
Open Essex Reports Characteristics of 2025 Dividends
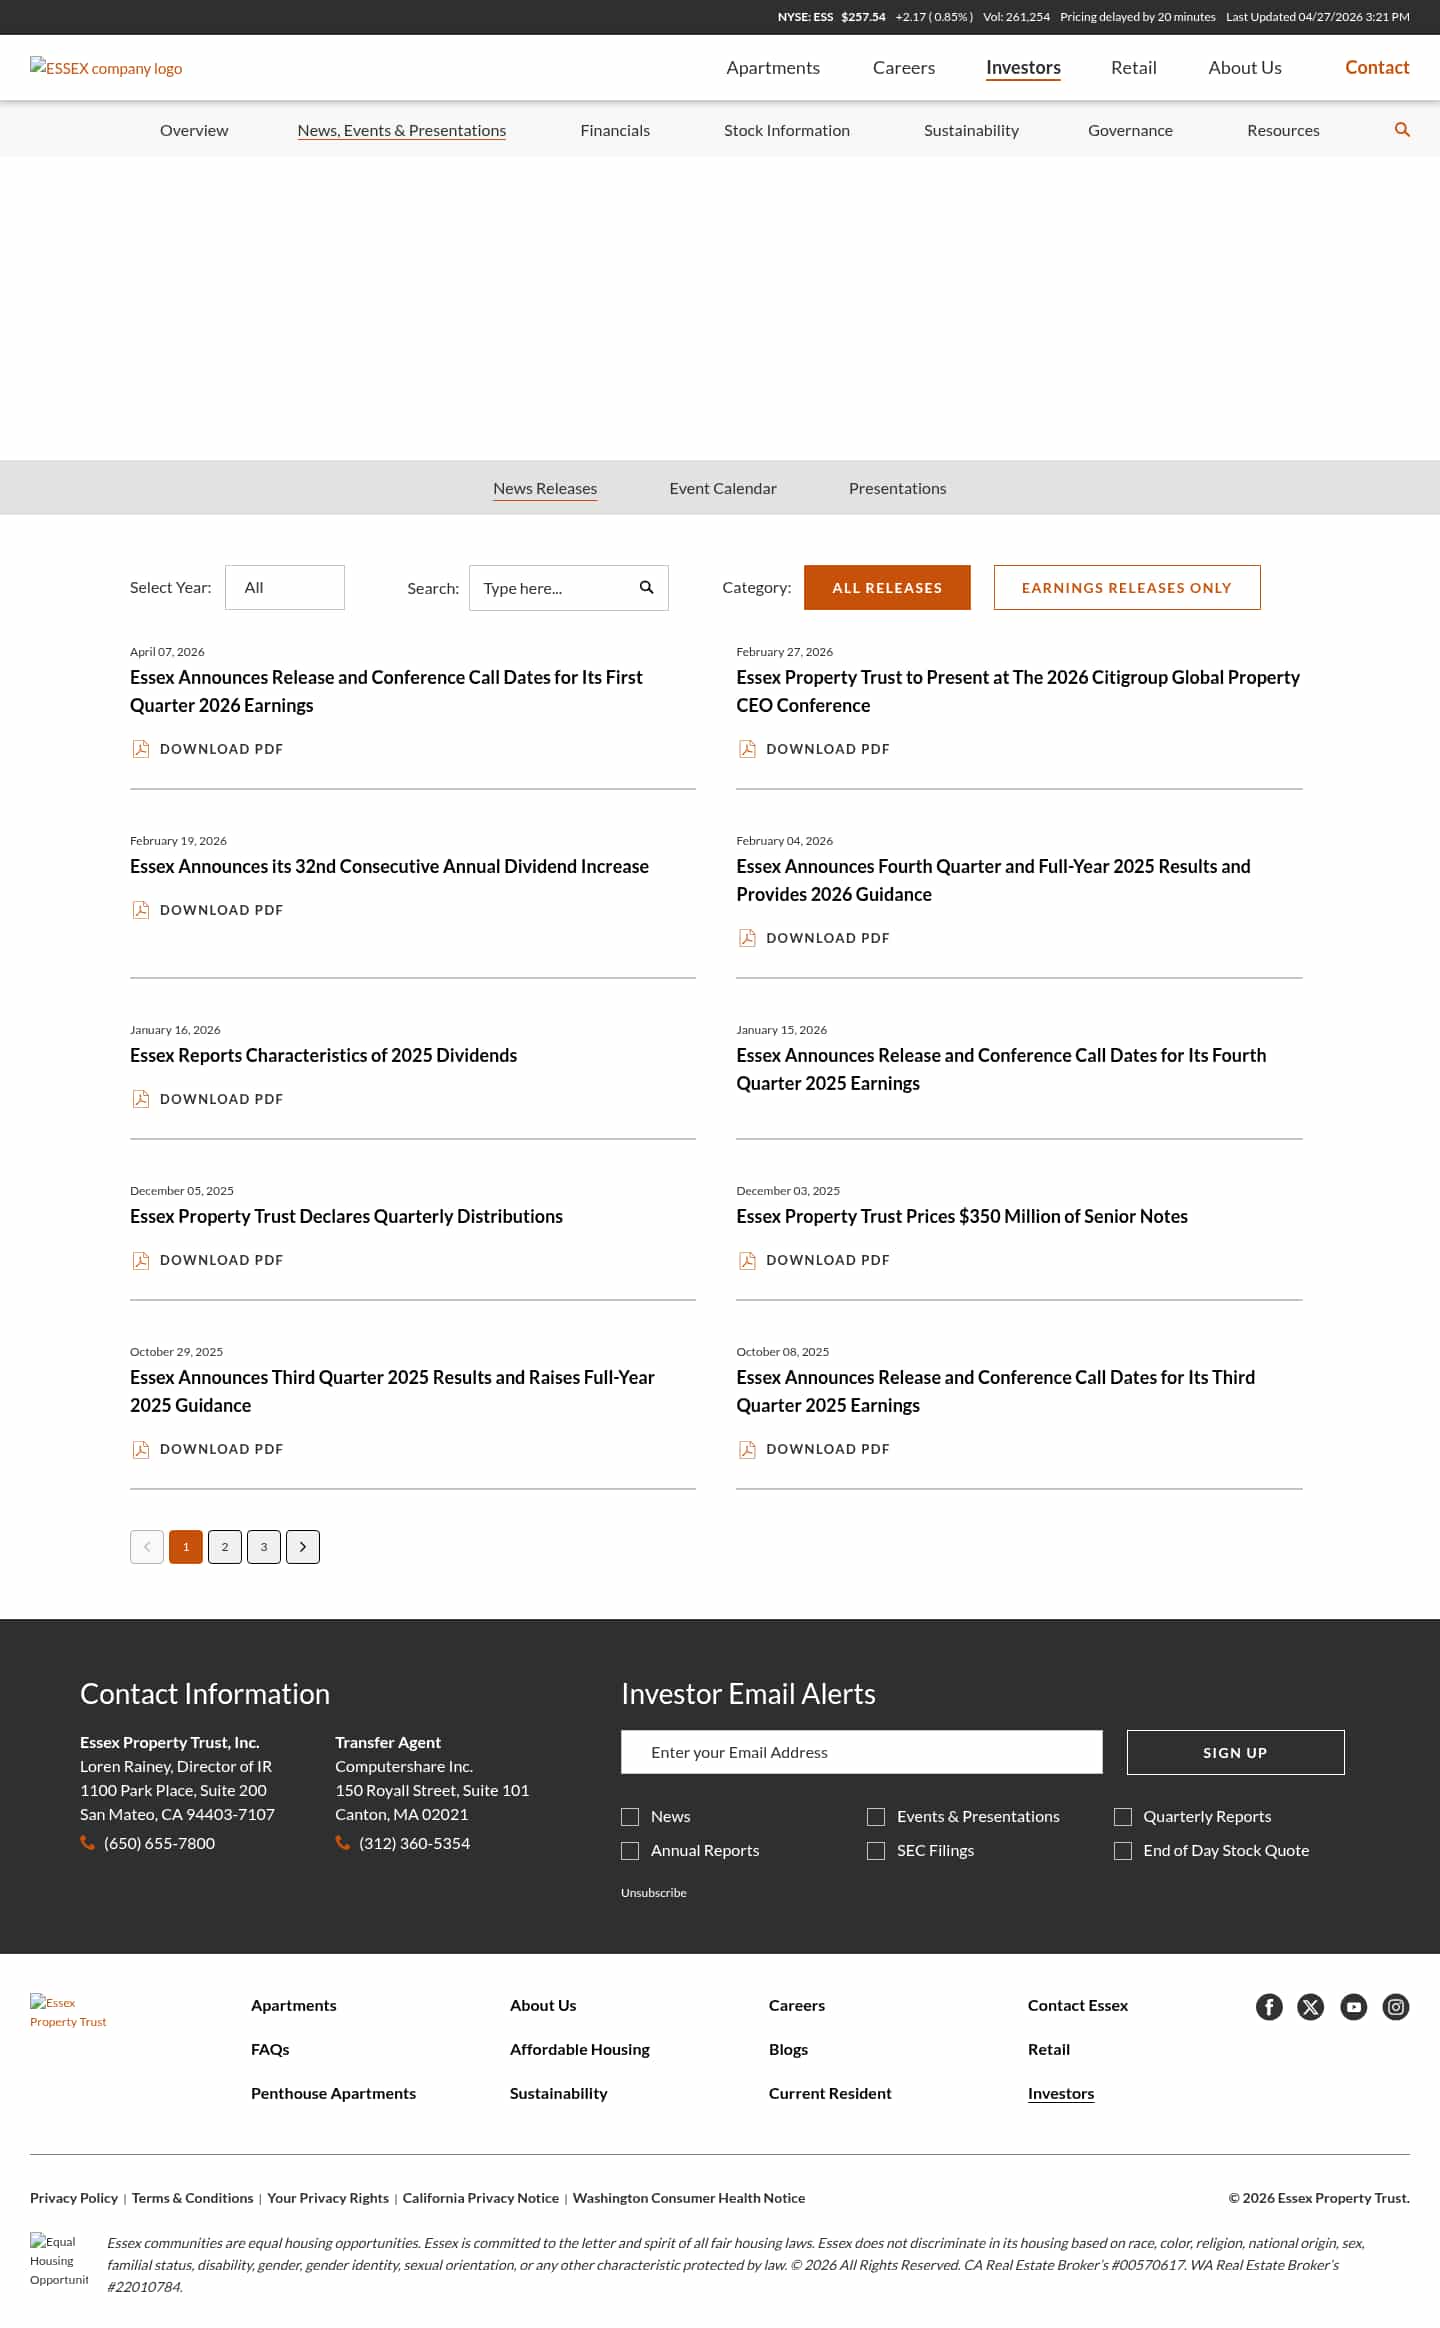(x=323, y=1055)
